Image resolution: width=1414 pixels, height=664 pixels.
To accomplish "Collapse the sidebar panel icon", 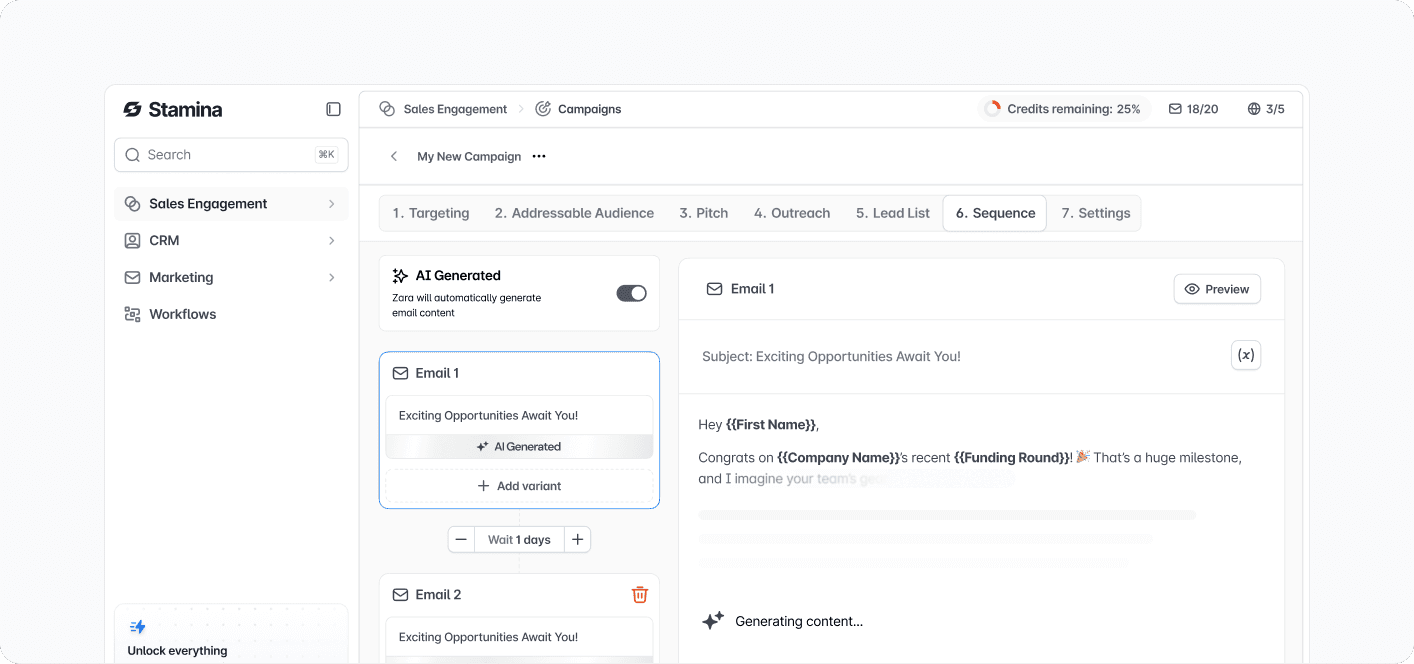I will (x=333, y=110).
